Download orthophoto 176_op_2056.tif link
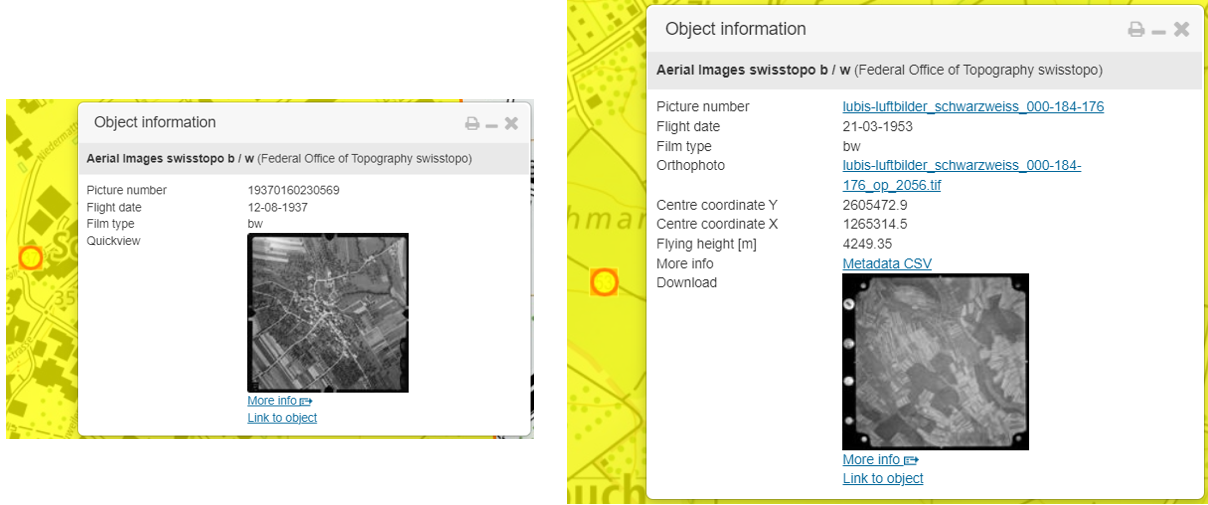 [x=962, y=176]
